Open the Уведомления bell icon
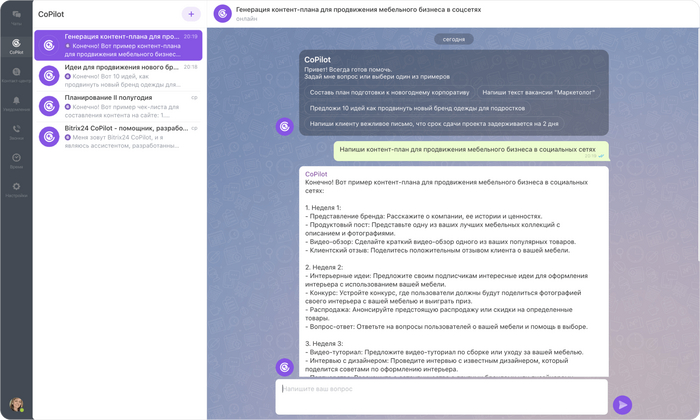The width and height of the screenshot is (700, 420). click(16, 103)
